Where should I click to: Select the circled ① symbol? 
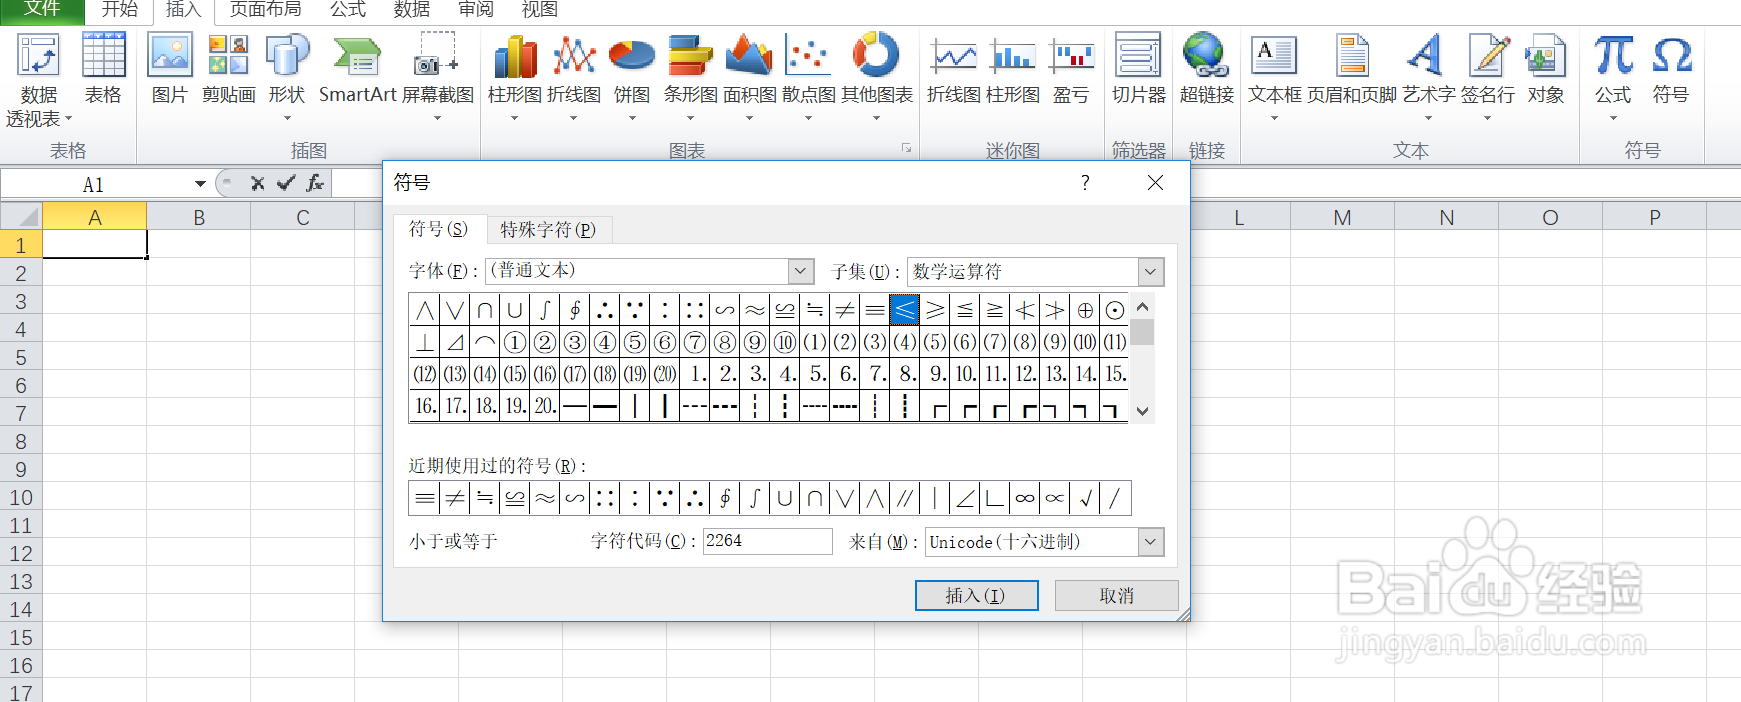(515, 342)
